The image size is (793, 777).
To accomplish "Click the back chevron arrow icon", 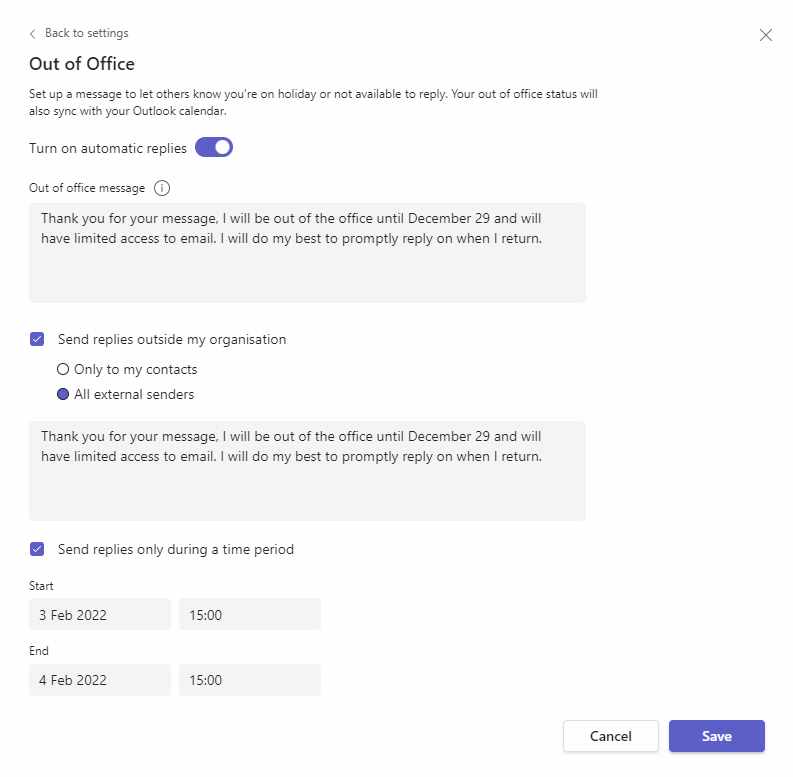I will pos(33,34).
